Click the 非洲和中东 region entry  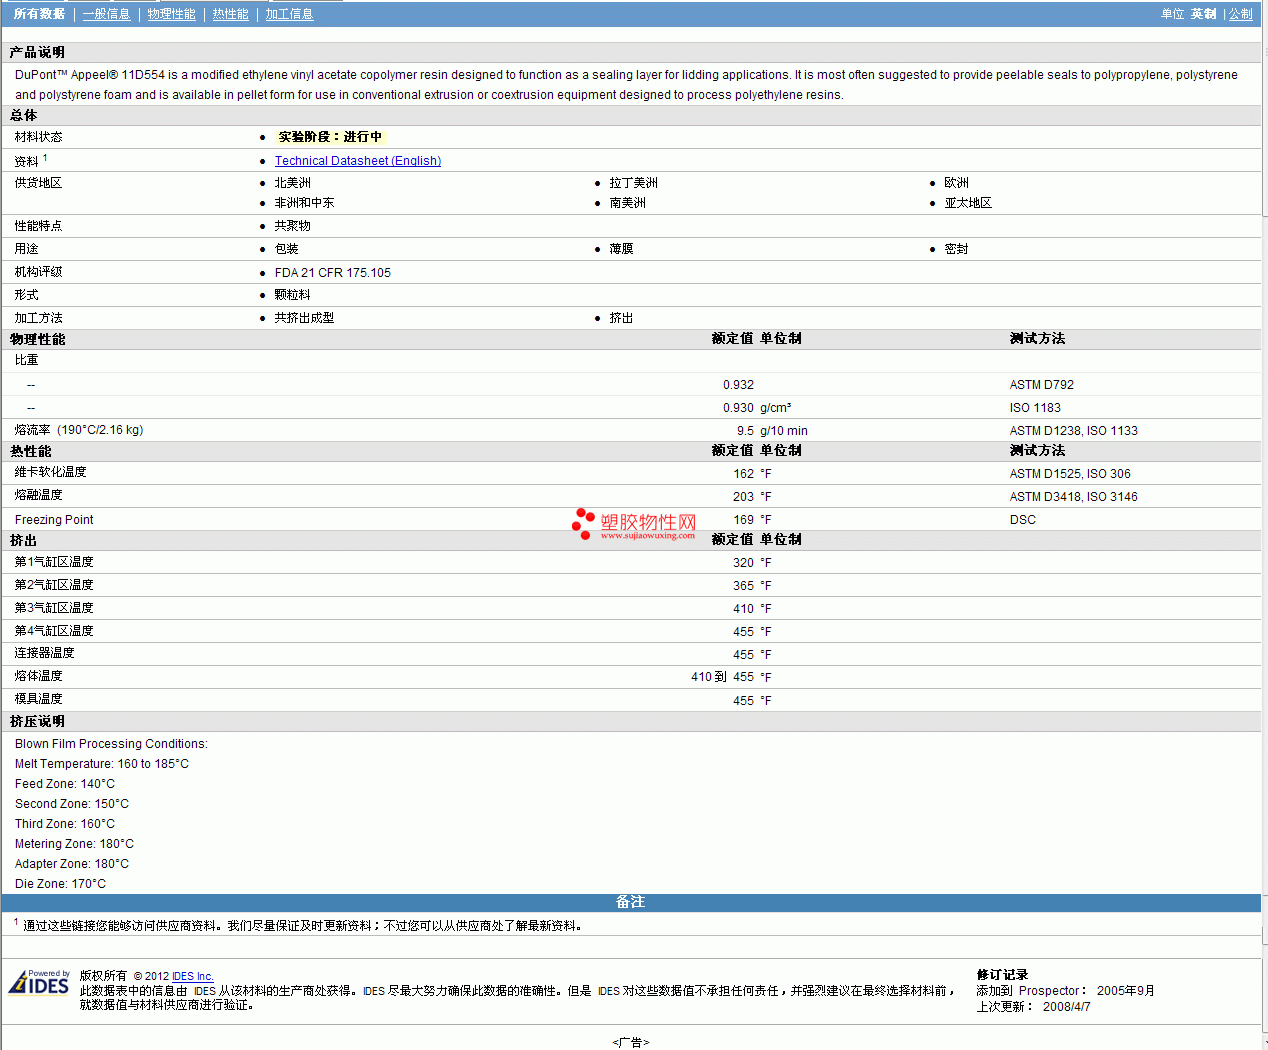coord(305,203)
